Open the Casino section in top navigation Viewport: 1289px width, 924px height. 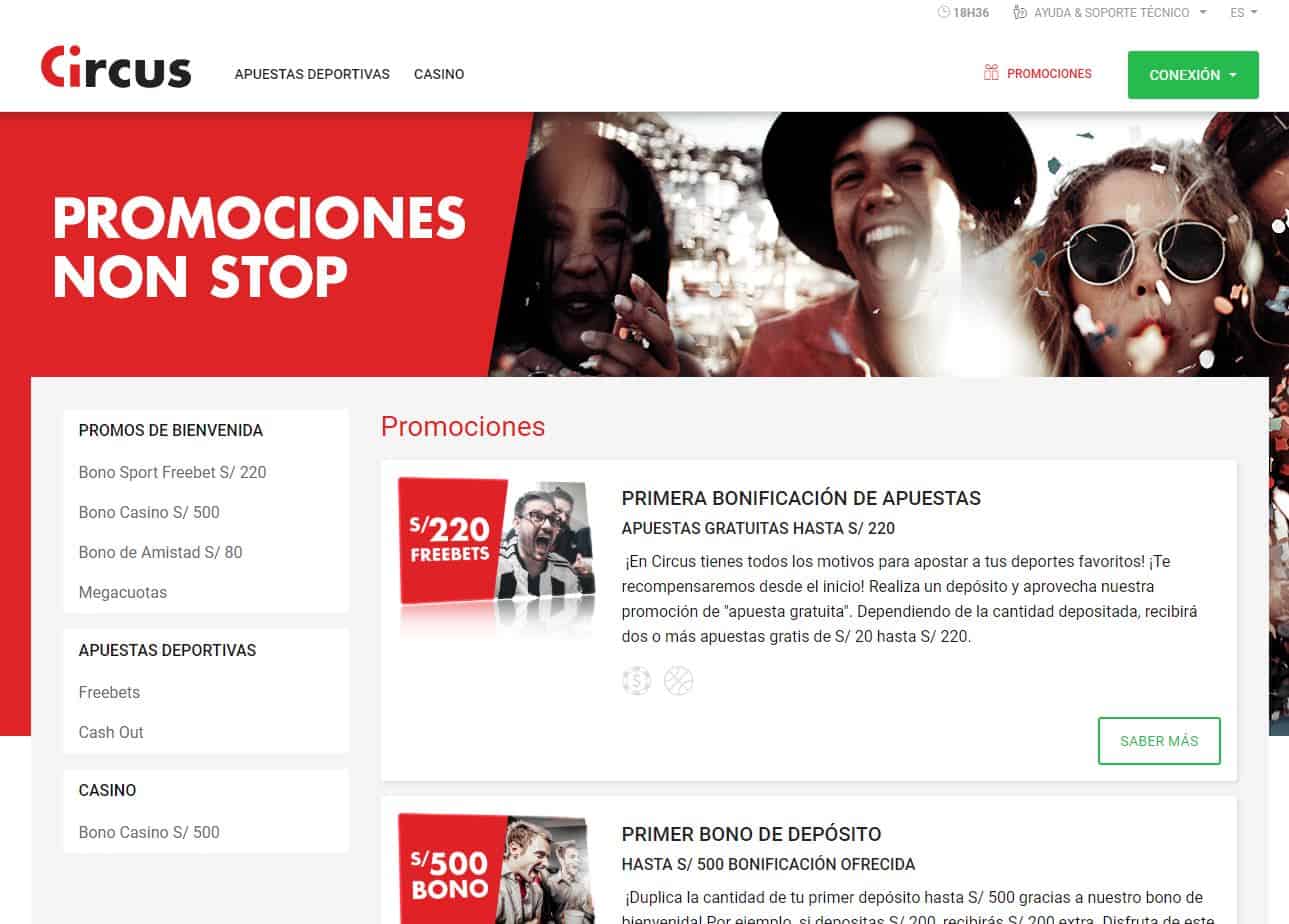(x=439, y=74)
